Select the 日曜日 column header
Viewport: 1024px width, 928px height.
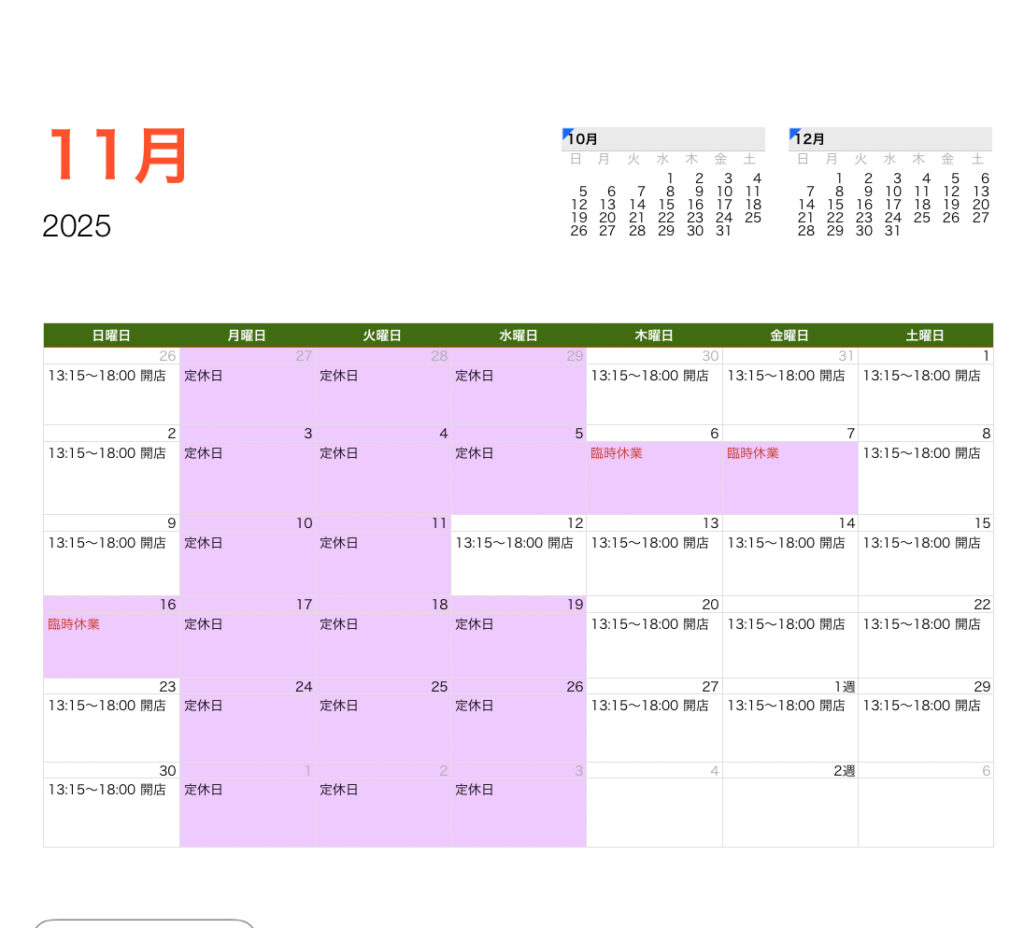111,336
